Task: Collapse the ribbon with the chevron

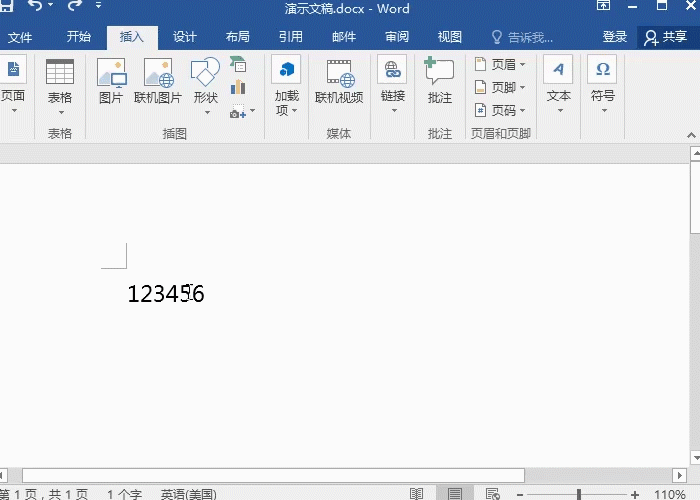Action: coord(691,135)
